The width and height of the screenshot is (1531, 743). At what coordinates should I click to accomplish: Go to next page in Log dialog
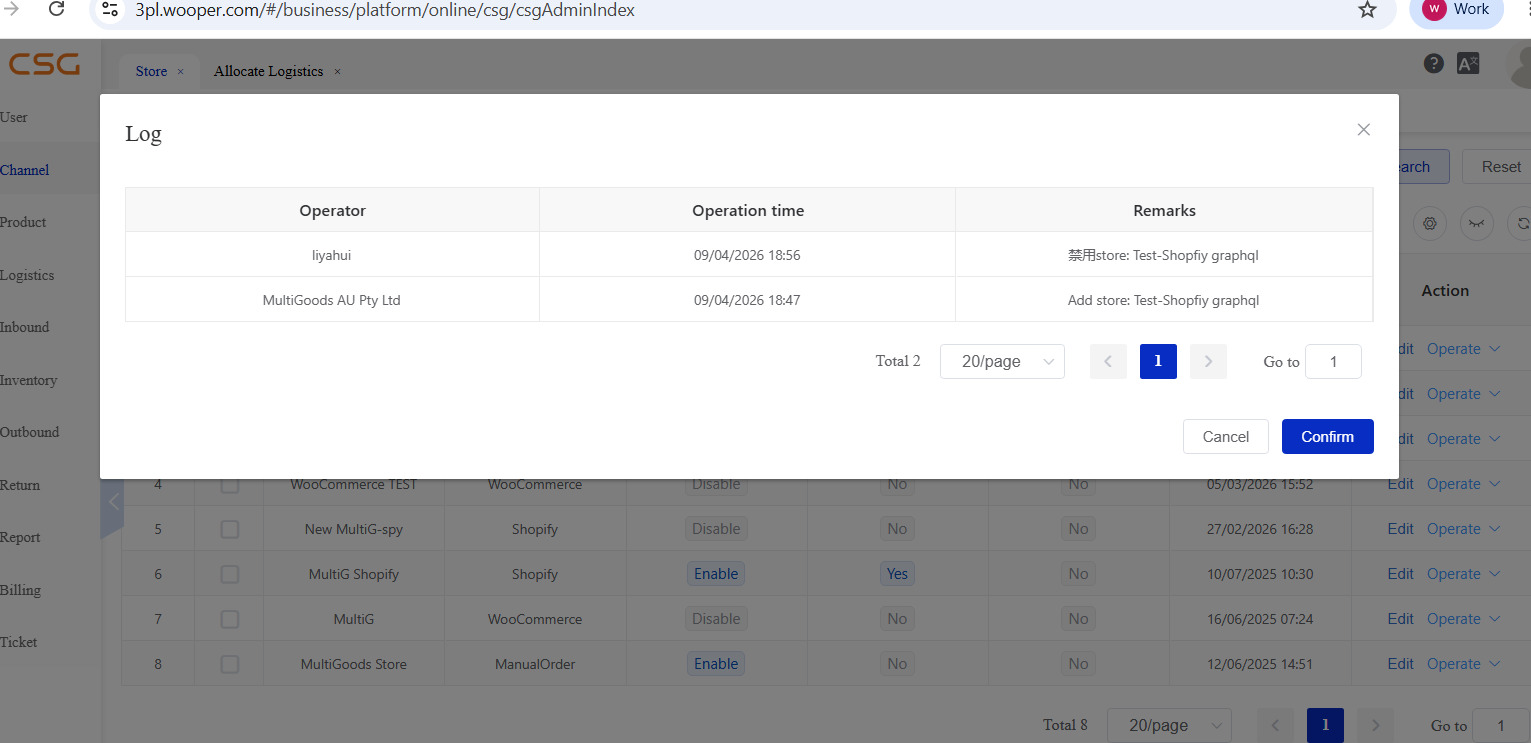[x=1208, y=361]
